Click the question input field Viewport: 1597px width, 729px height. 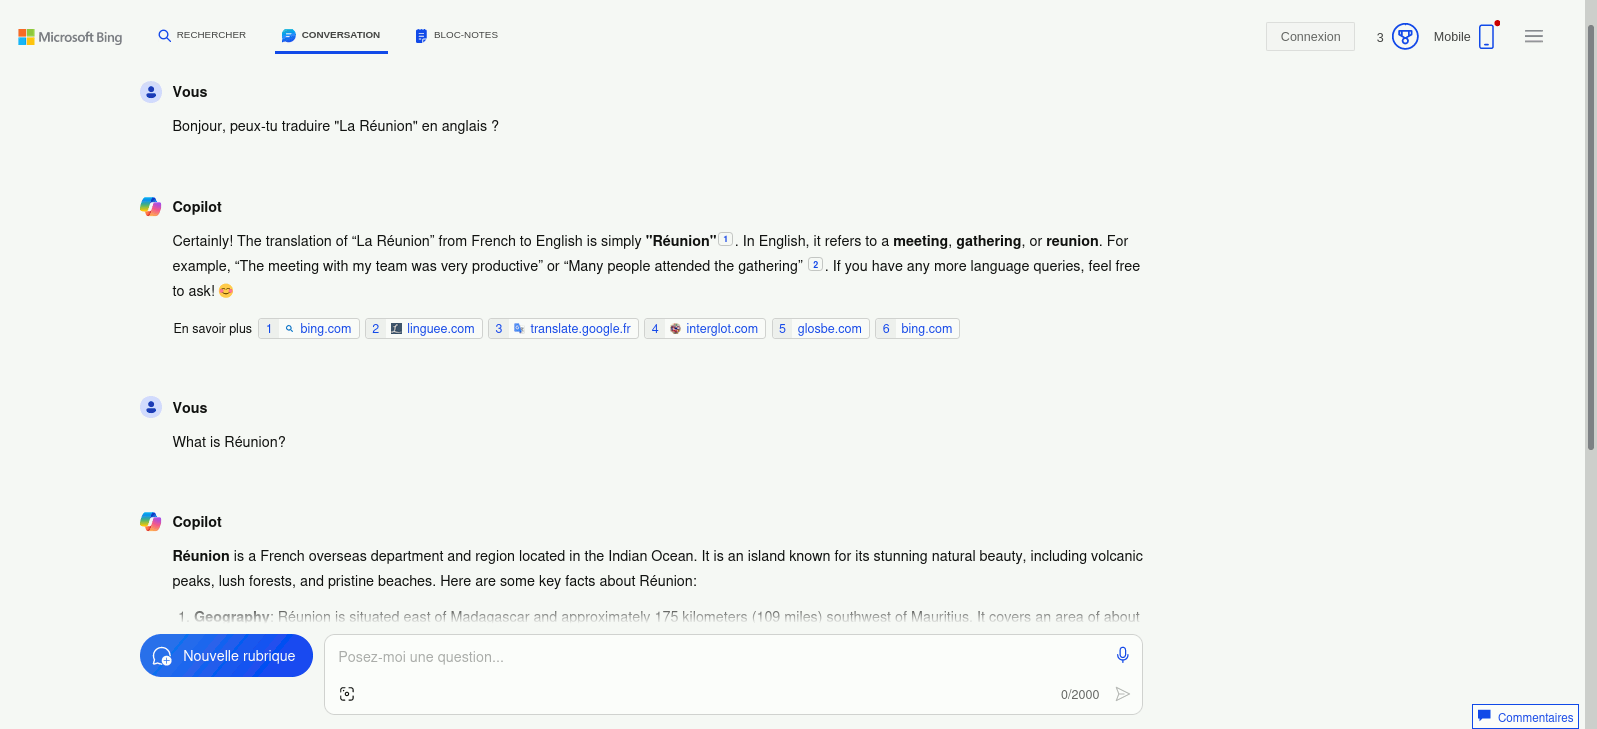pyautogui.click(x=720, y=657)
